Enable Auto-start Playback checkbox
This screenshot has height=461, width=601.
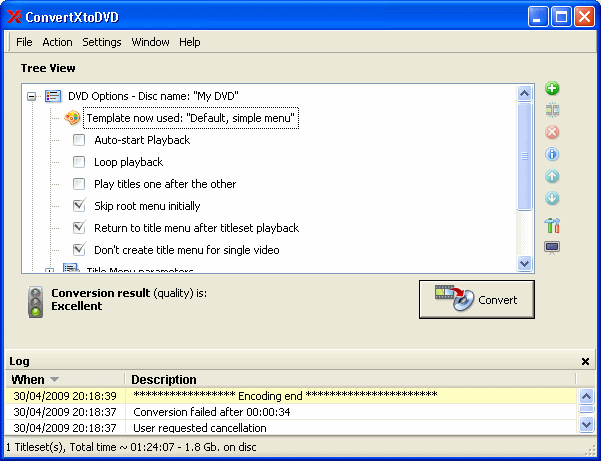(79, 140)
